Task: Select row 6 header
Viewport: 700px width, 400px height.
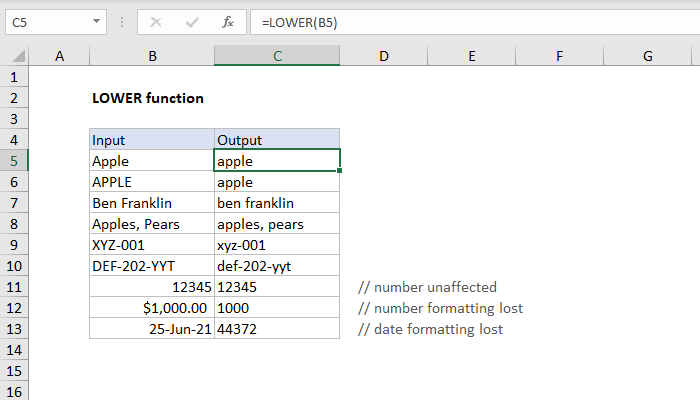Action: tap(14, 182)
